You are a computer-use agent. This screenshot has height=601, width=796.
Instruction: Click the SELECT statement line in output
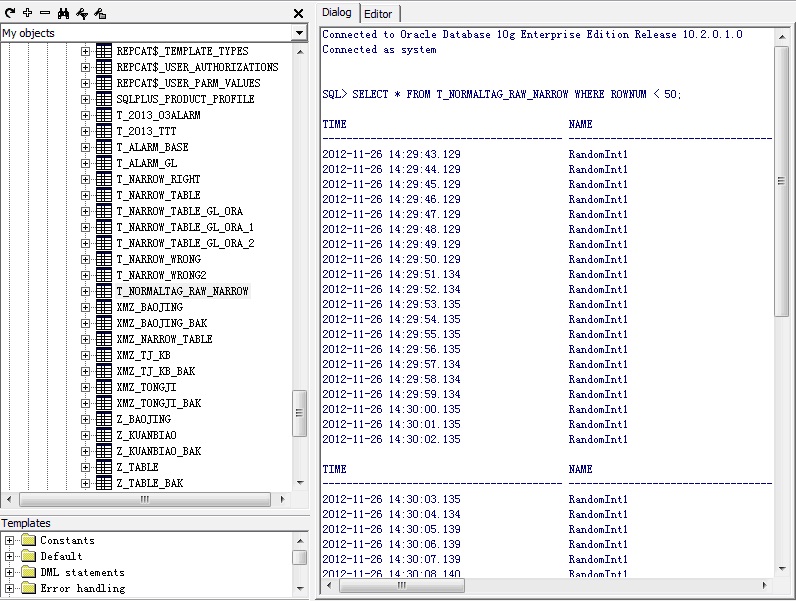(x=502, y=94)
